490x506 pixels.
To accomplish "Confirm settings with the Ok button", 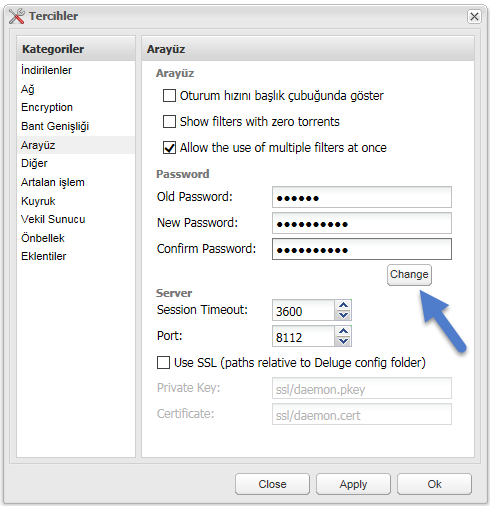I will tap(434, 484).
